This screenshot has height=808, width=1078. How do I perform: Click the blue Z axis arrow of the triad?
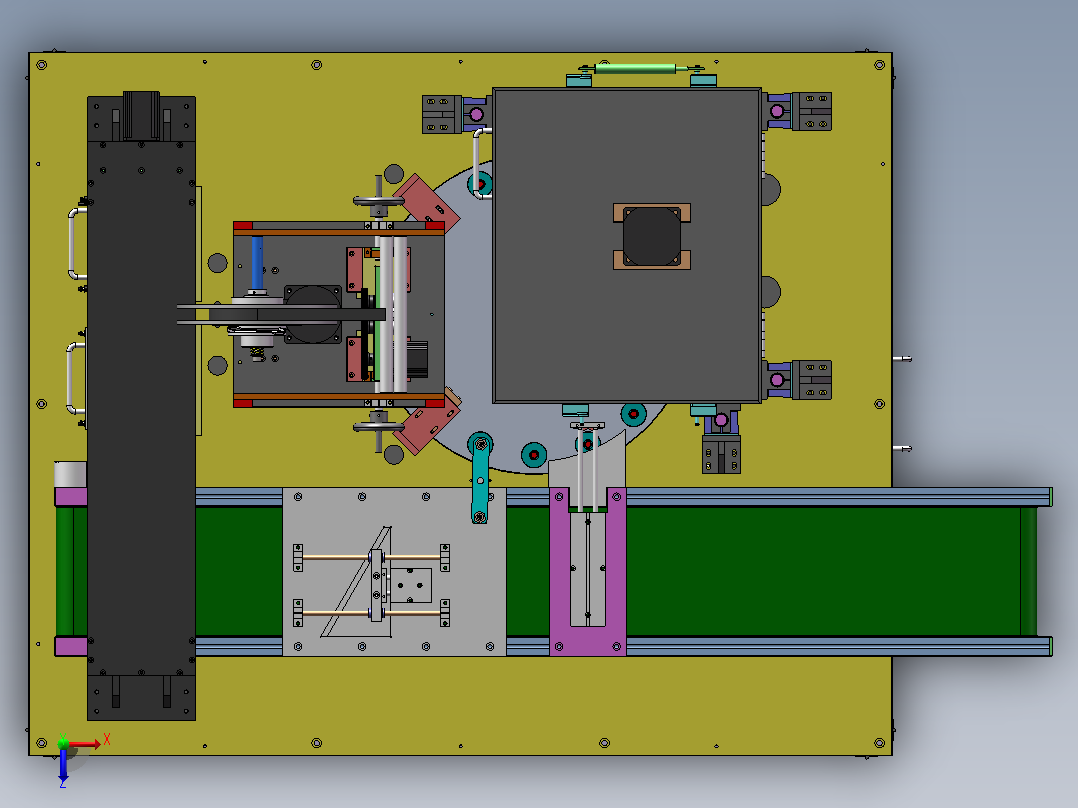pos(63,763)
